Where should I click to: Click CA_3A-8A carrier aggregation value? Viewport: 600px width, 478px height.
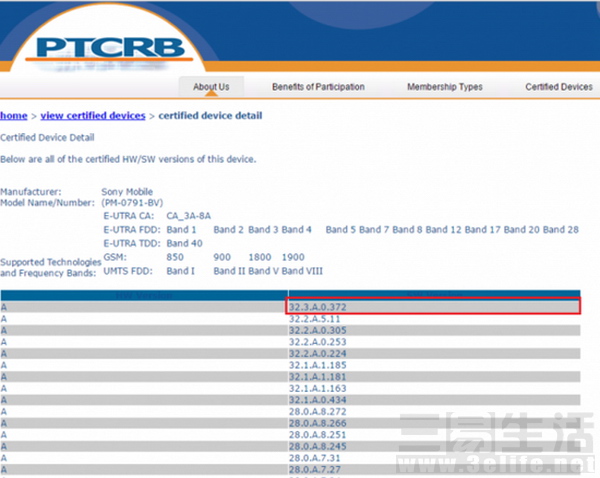pyautogui.click(x=188, y=216)
